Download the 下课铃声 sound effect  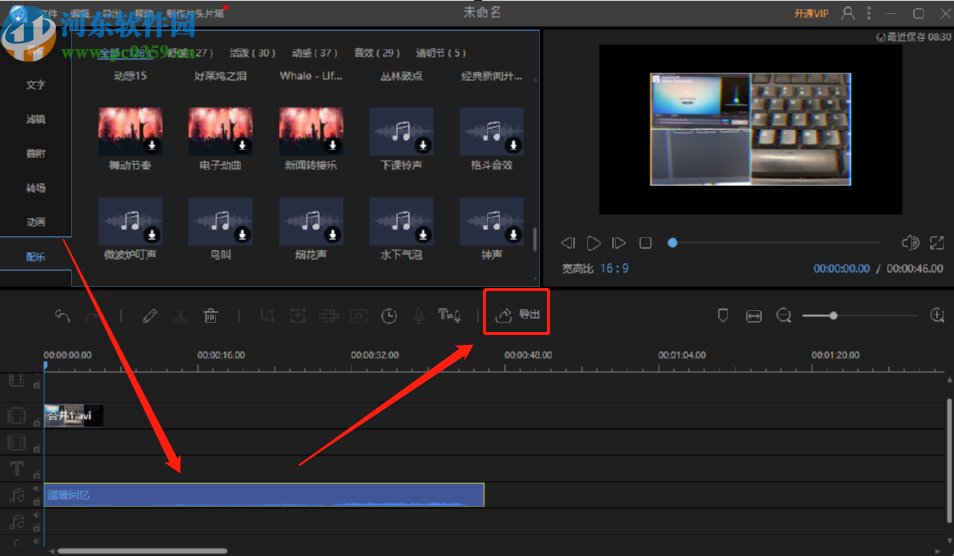(423, 145)
